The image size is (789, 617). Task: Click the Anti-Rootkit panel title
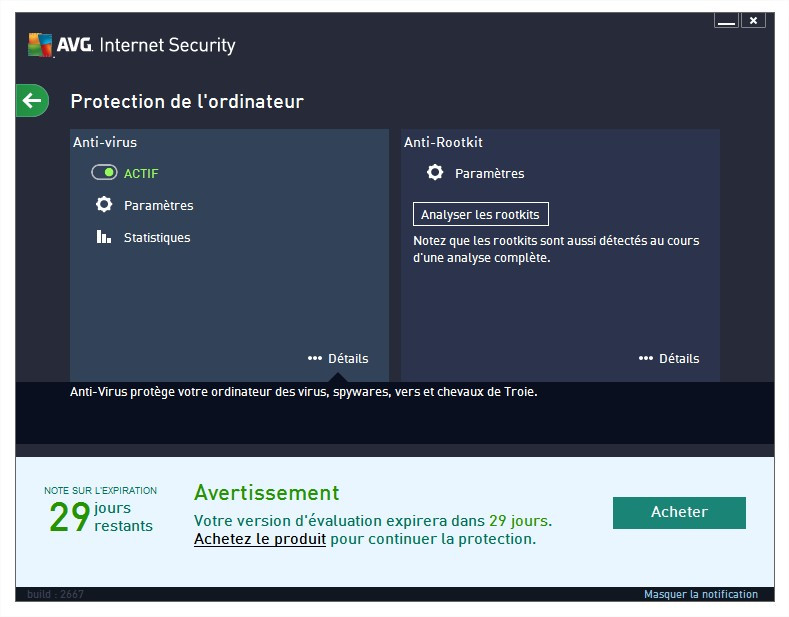coord(443,142)
